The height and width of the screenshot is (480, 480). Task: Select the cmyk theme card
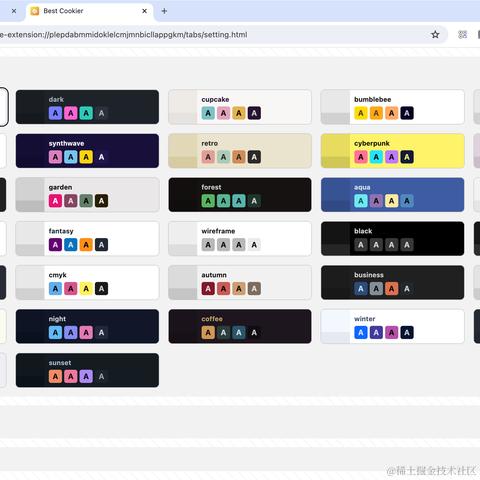tap(87, 283)
